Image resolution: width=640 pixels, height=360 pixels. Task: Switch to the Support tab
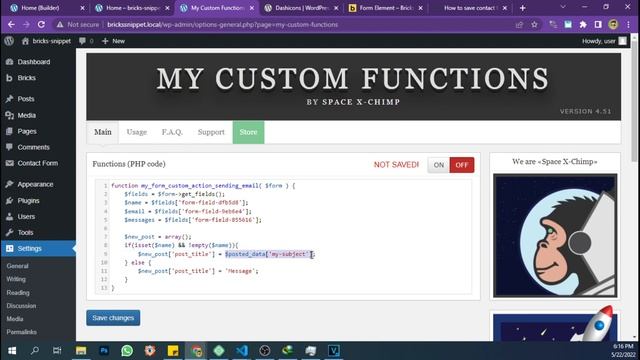coord(211,132)
